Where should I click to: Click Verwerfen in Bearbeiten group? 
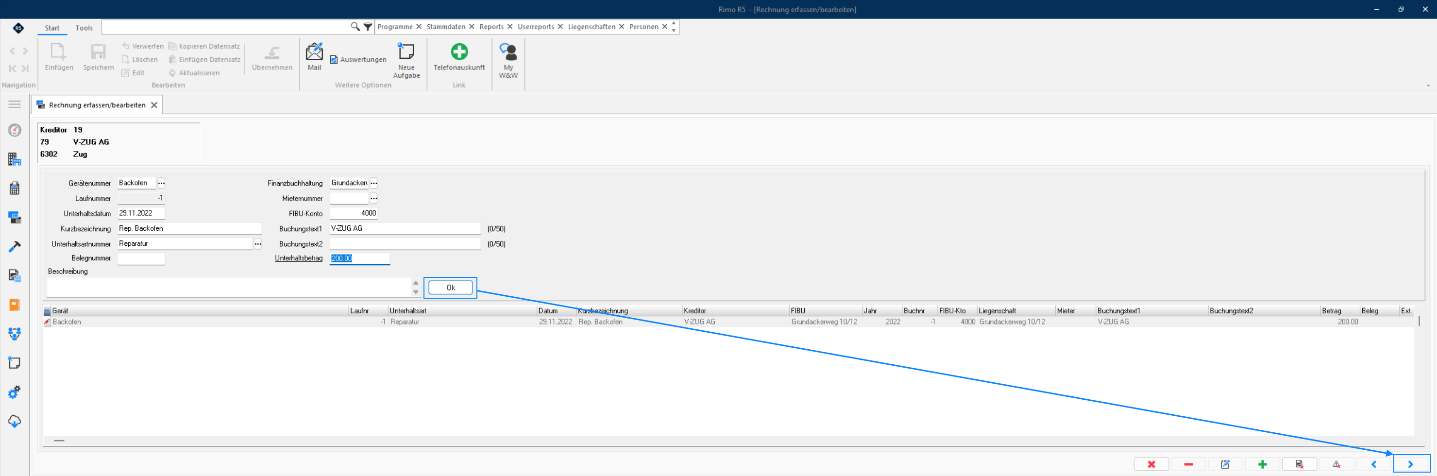(142, 46)
